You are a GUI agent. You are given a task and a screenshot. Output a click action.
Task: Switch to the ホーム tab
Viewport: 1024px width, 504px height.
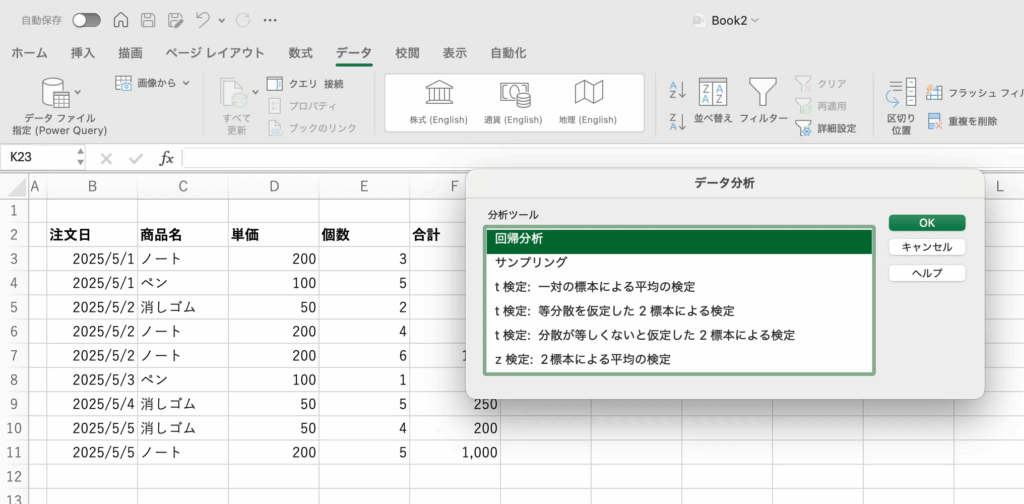(29, 54)
